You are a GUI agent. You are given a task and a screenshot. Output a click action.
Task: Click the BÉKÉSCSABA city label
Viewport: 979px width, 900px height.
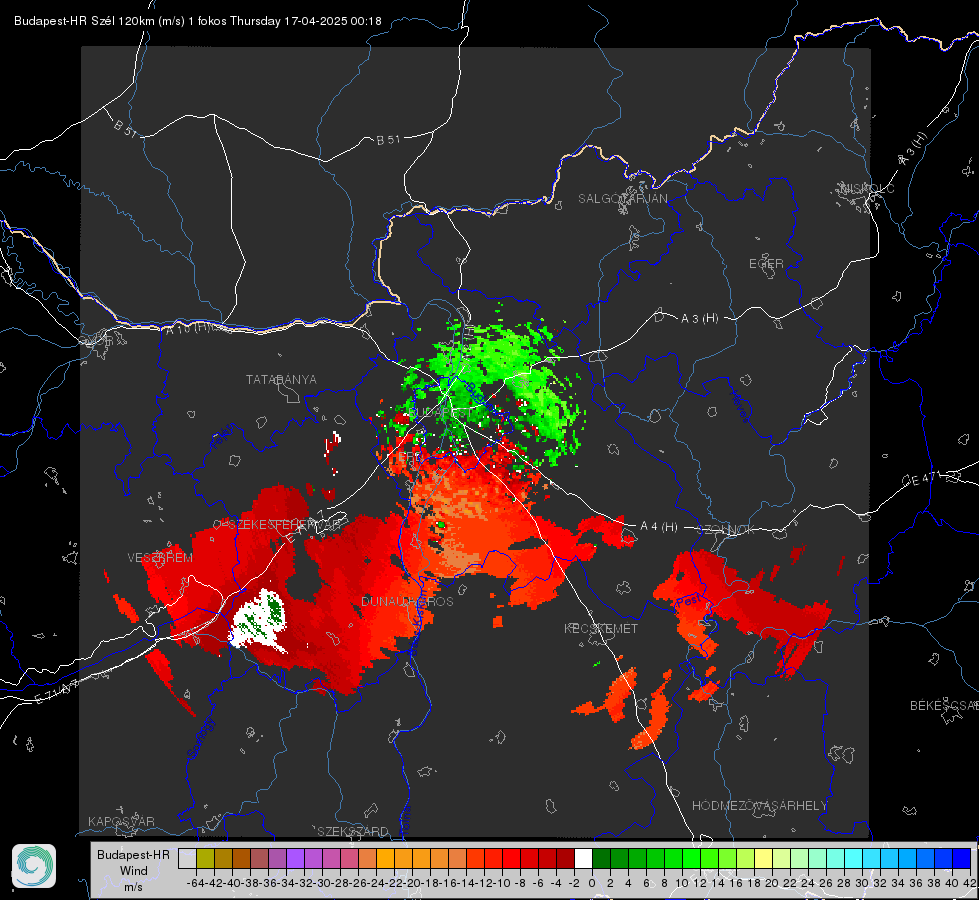click(x=944, y=705)
